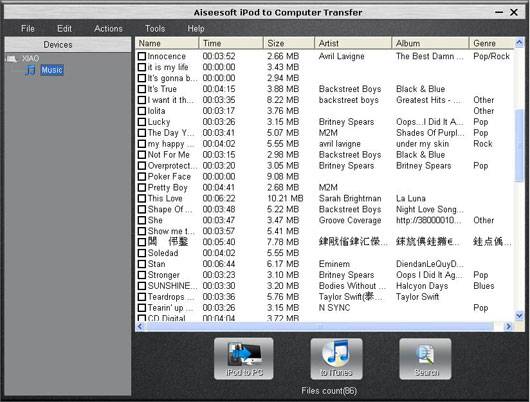Viewport: 530px width, 402px height.
Task: Click the vertical scrollbar thumb
Action: click(x=519, y=145)
